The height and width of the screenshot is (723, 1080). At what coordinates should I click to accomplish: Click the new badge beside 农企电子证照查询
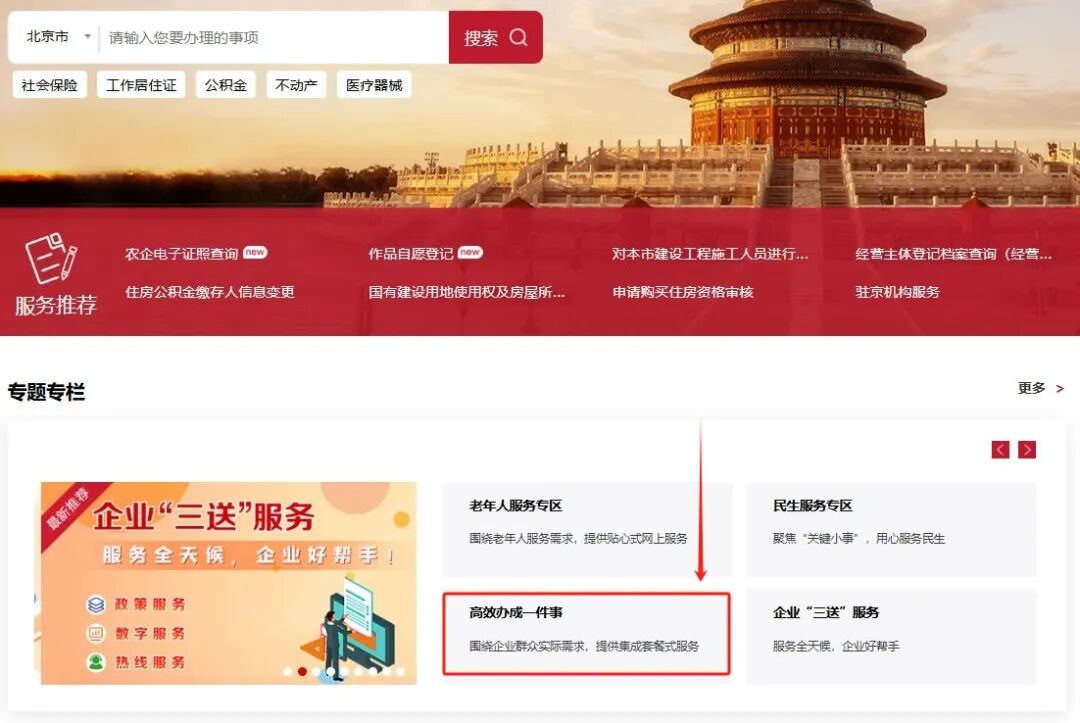(x=255, y=253)
